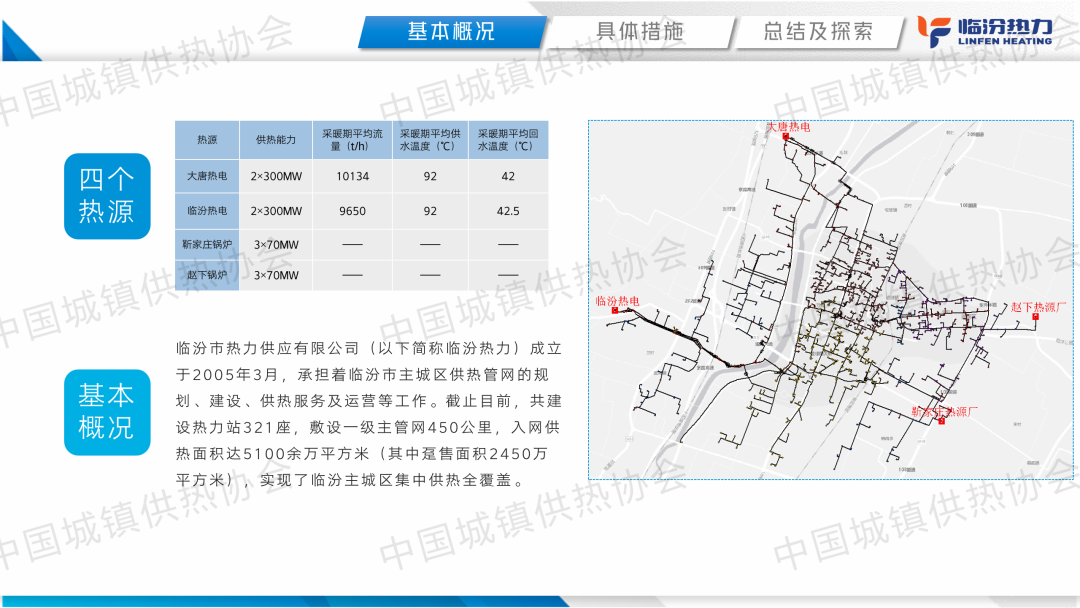Select the 大唐热电 row label in table

(x=207, y=176)
